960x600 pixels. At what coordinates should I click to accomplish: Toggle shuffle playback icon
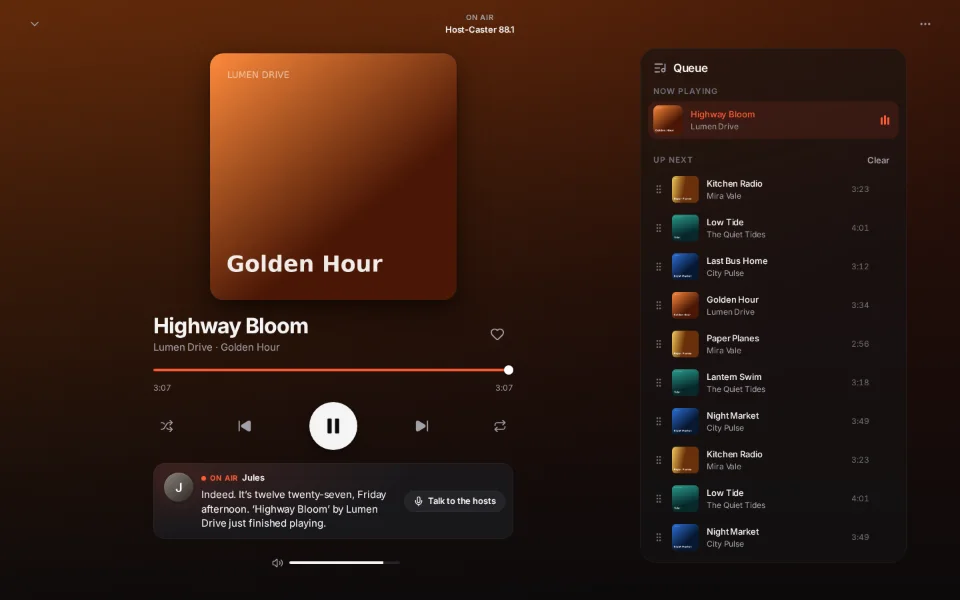[x=167, y=426]
